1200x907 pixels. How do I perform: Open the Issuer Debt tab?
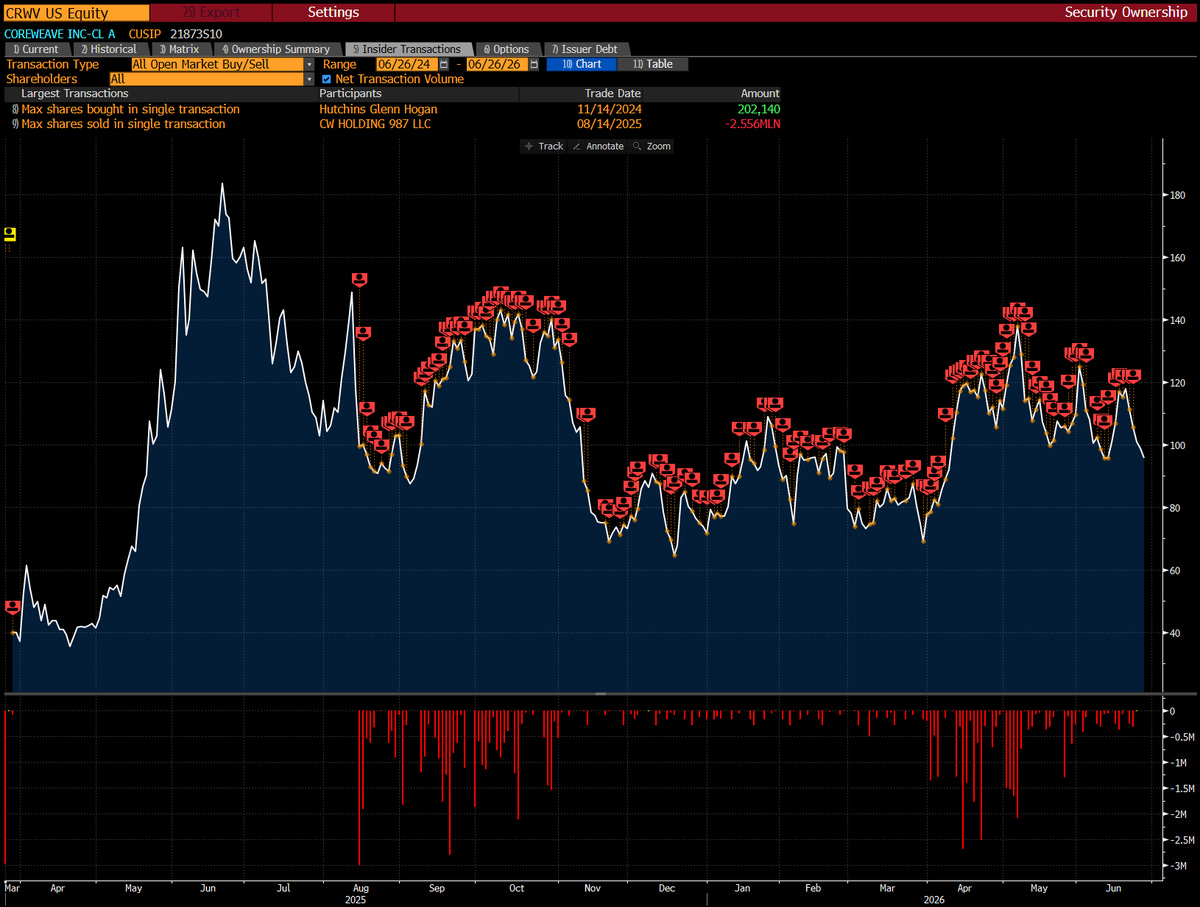586,49
